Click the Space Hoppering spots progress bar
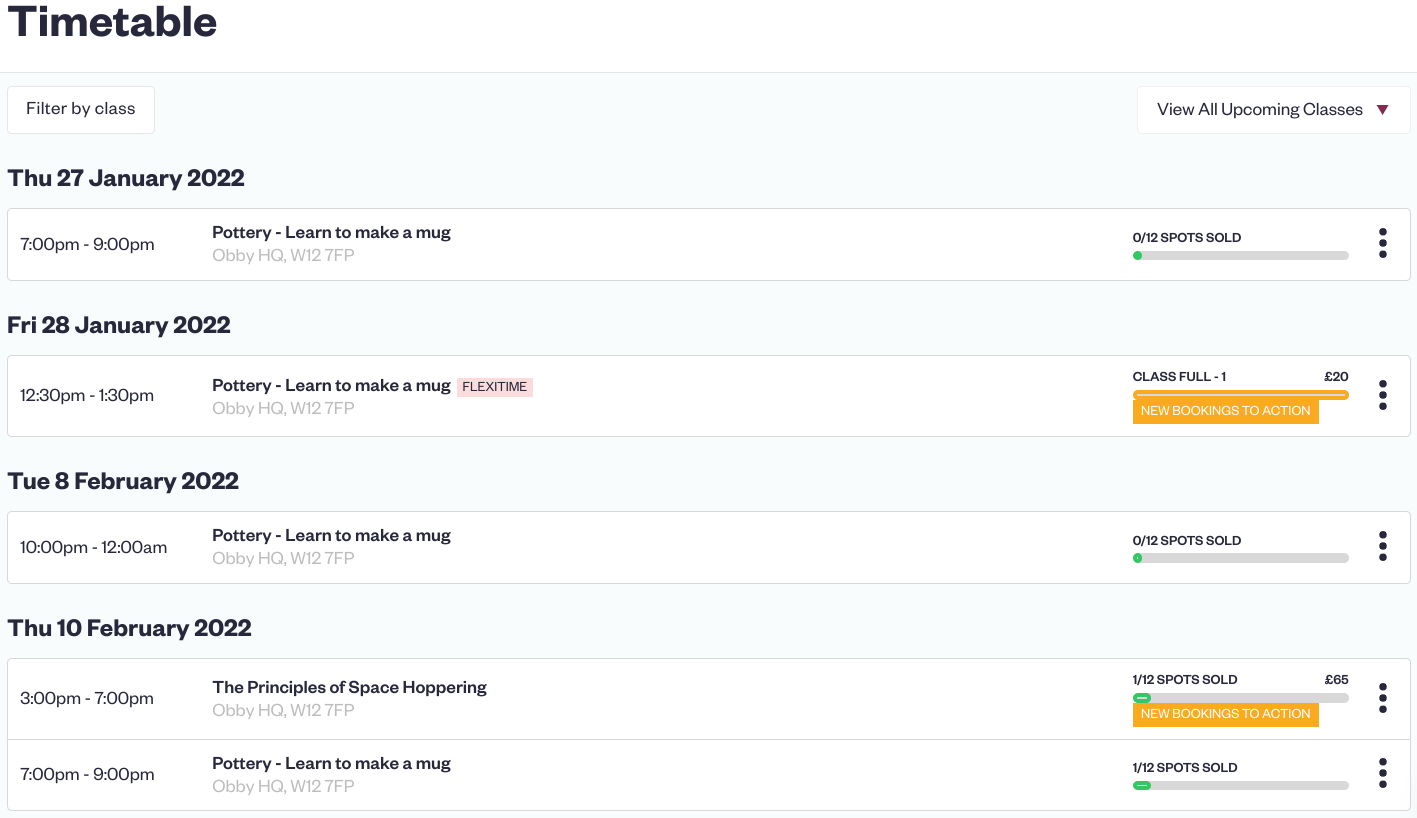1417x818 pixels. 1241,698
